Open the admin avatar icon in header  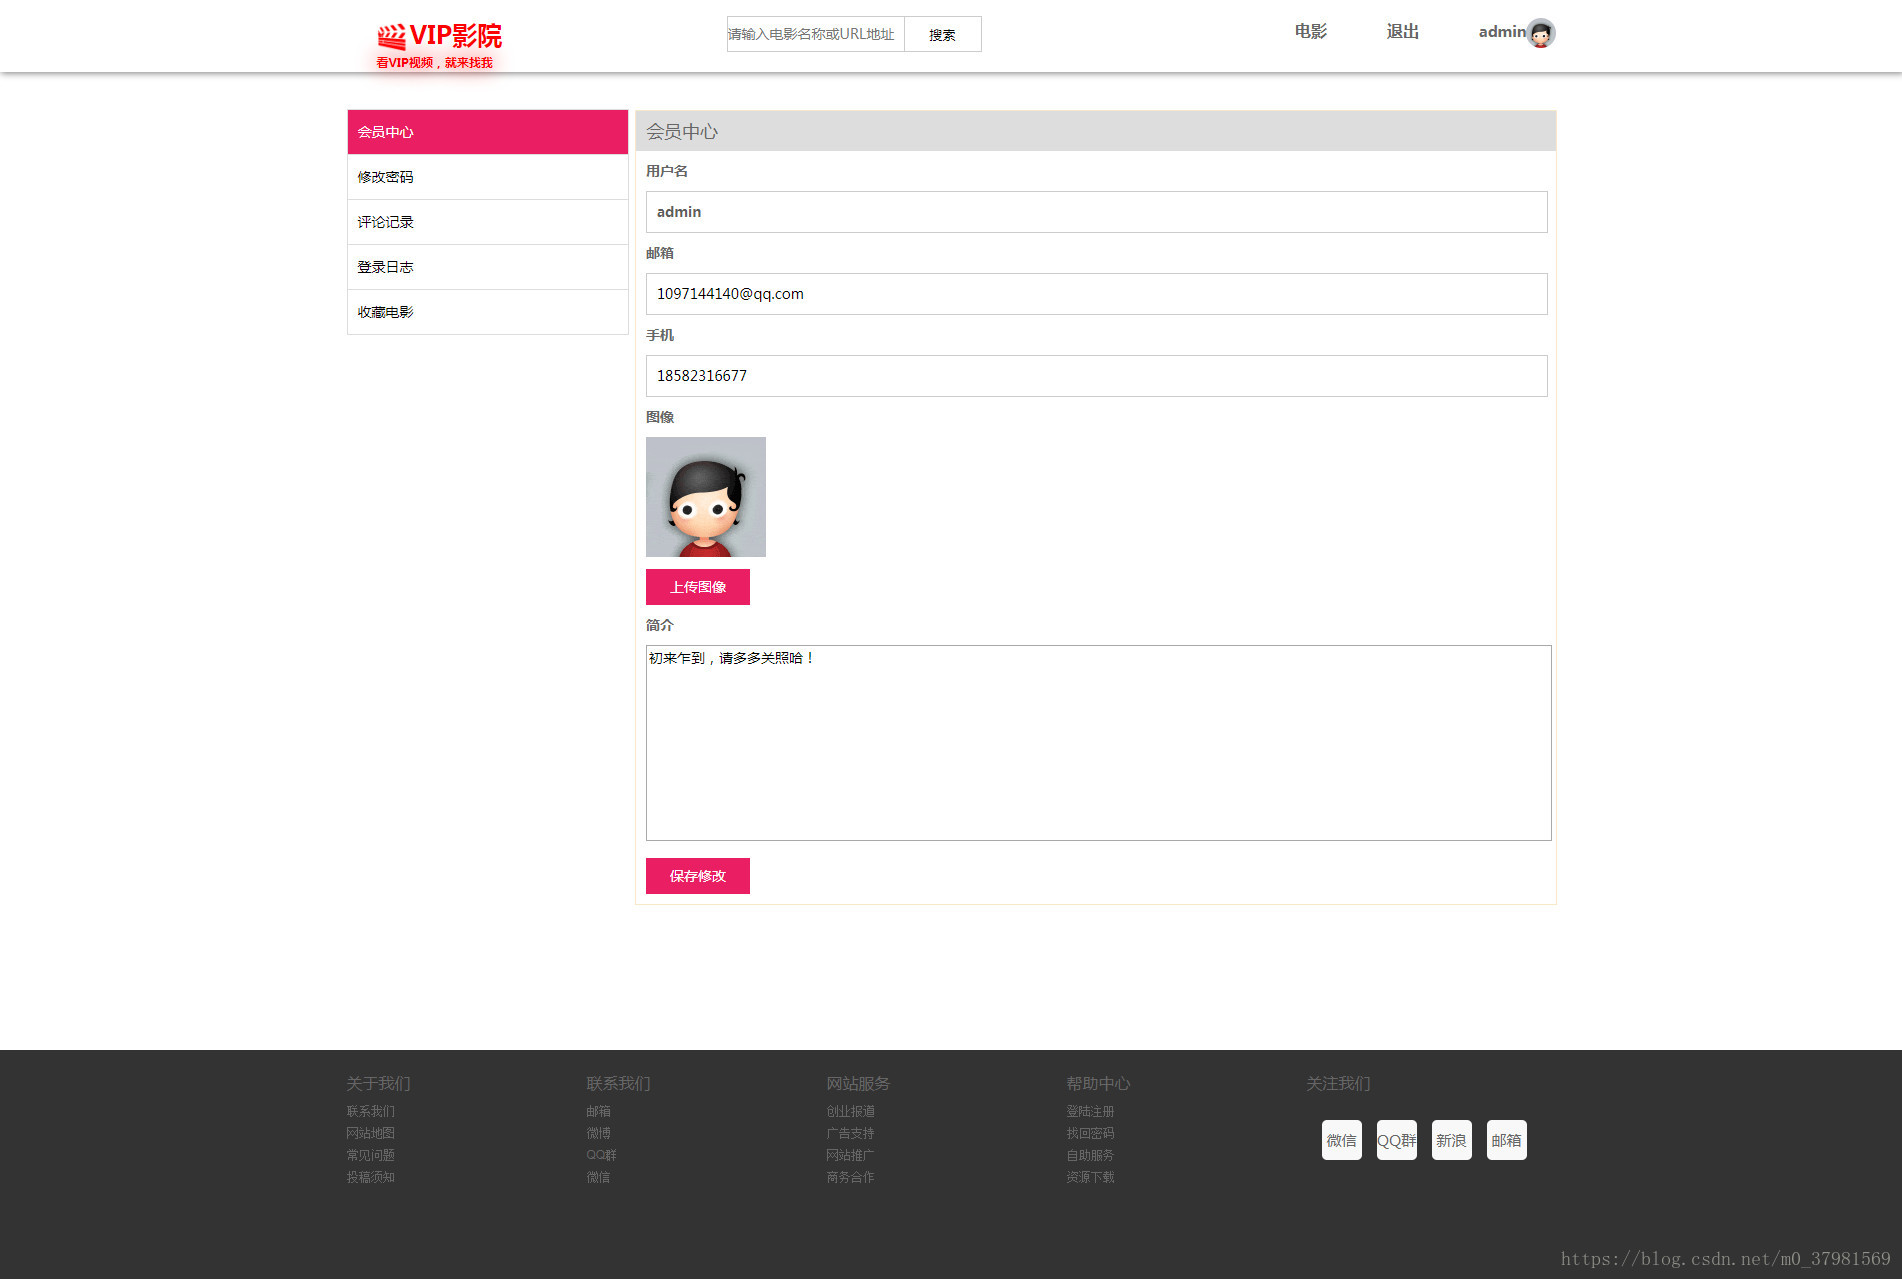pos(1541,33)
